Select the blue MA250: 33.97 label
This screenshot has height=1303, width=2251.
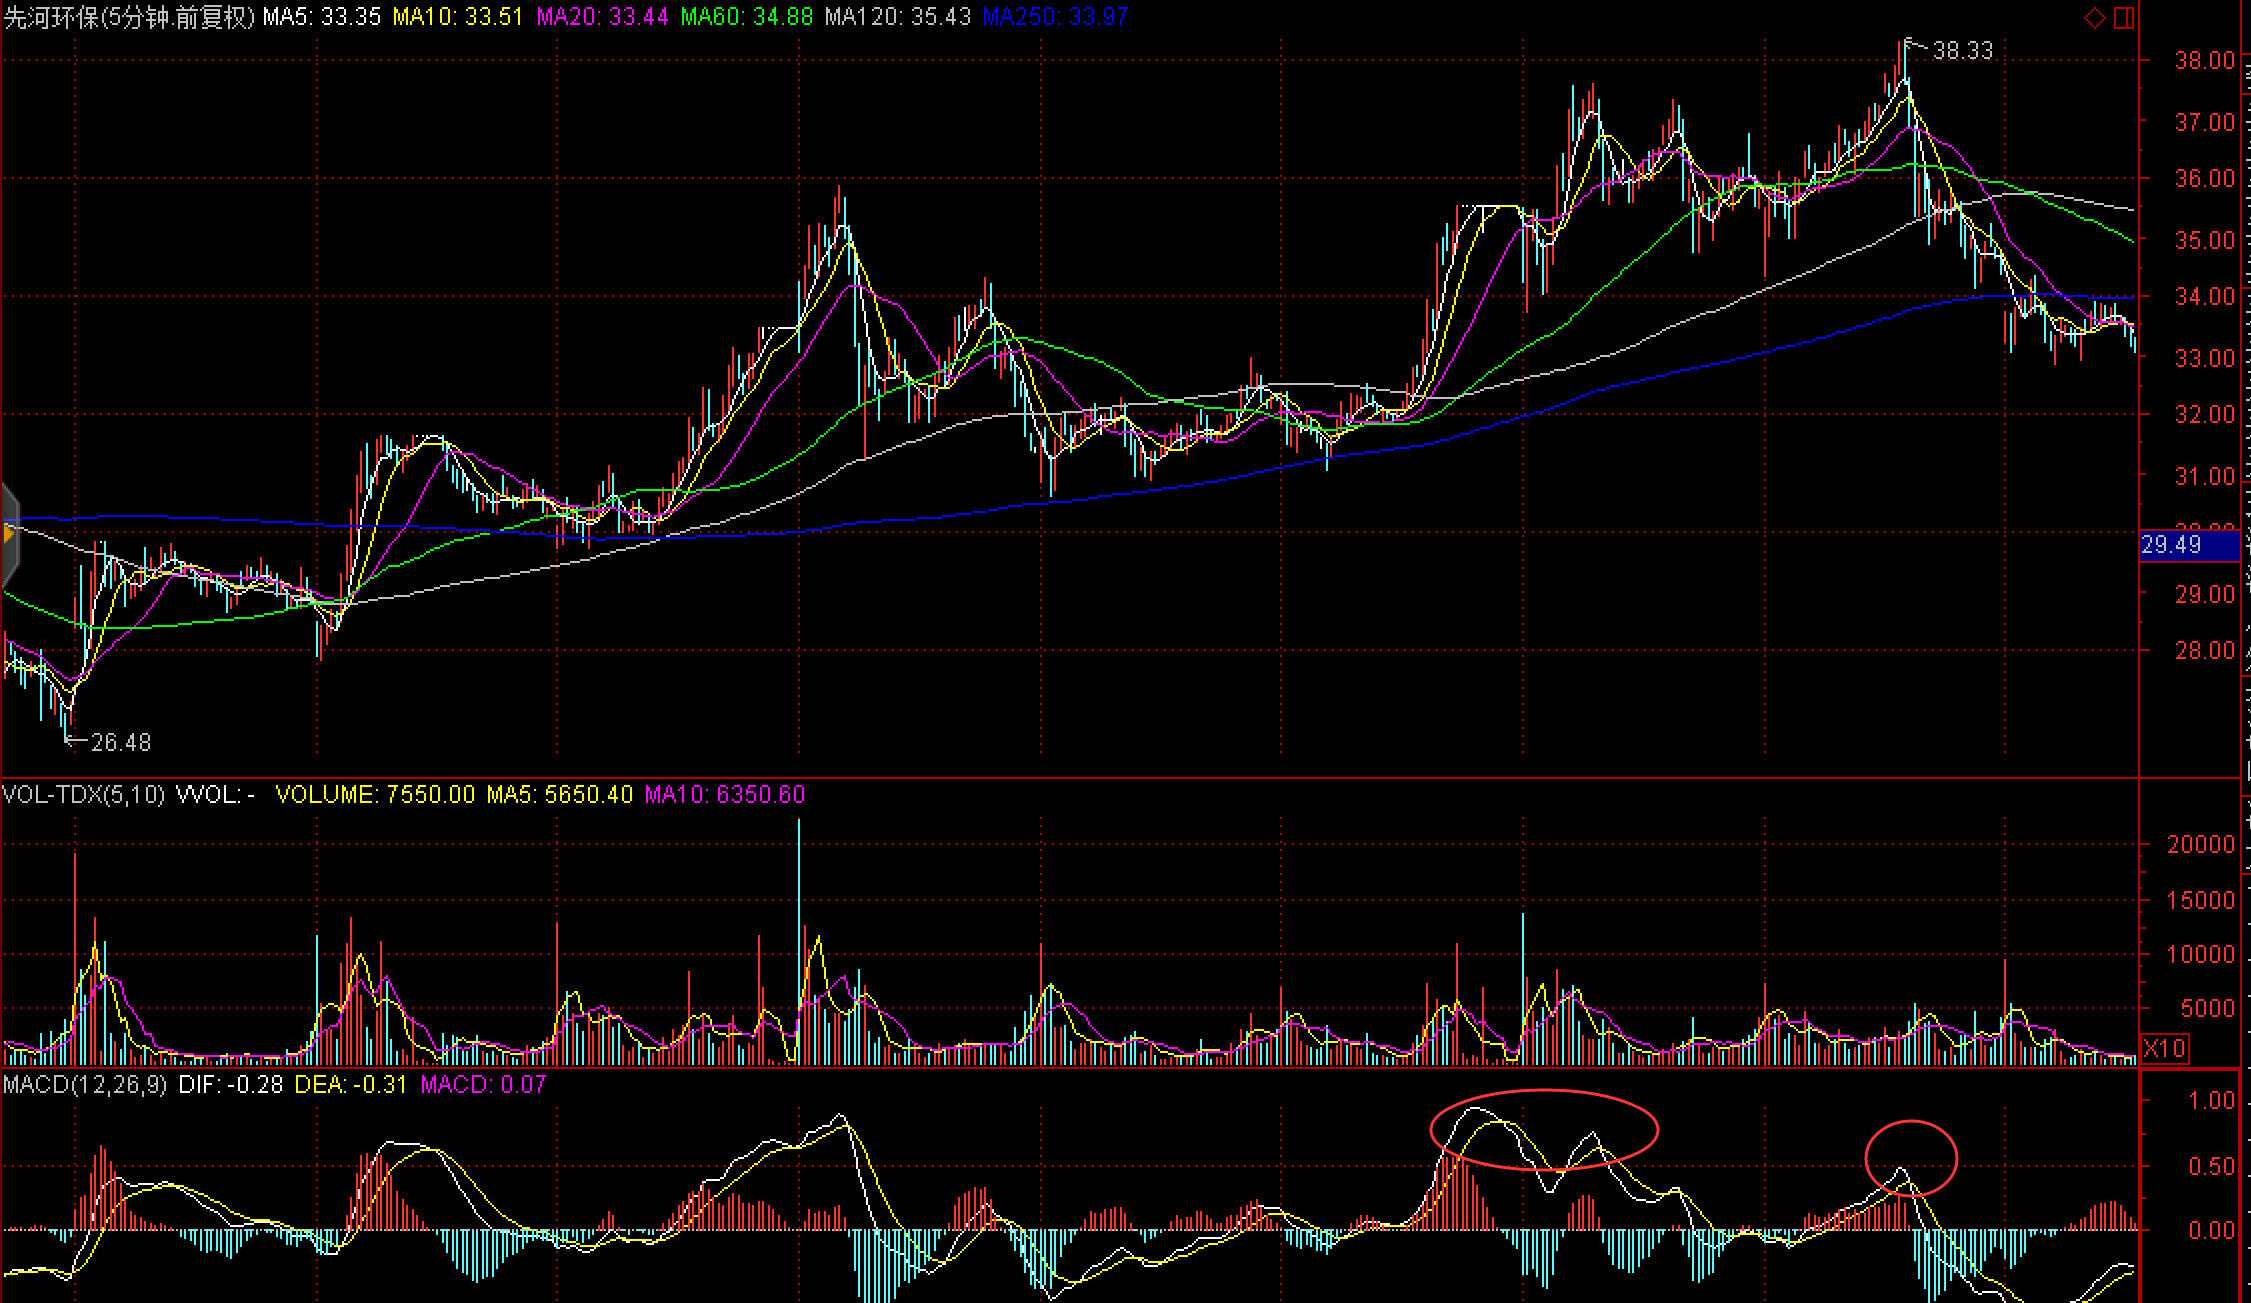[x=1054, y=17]
